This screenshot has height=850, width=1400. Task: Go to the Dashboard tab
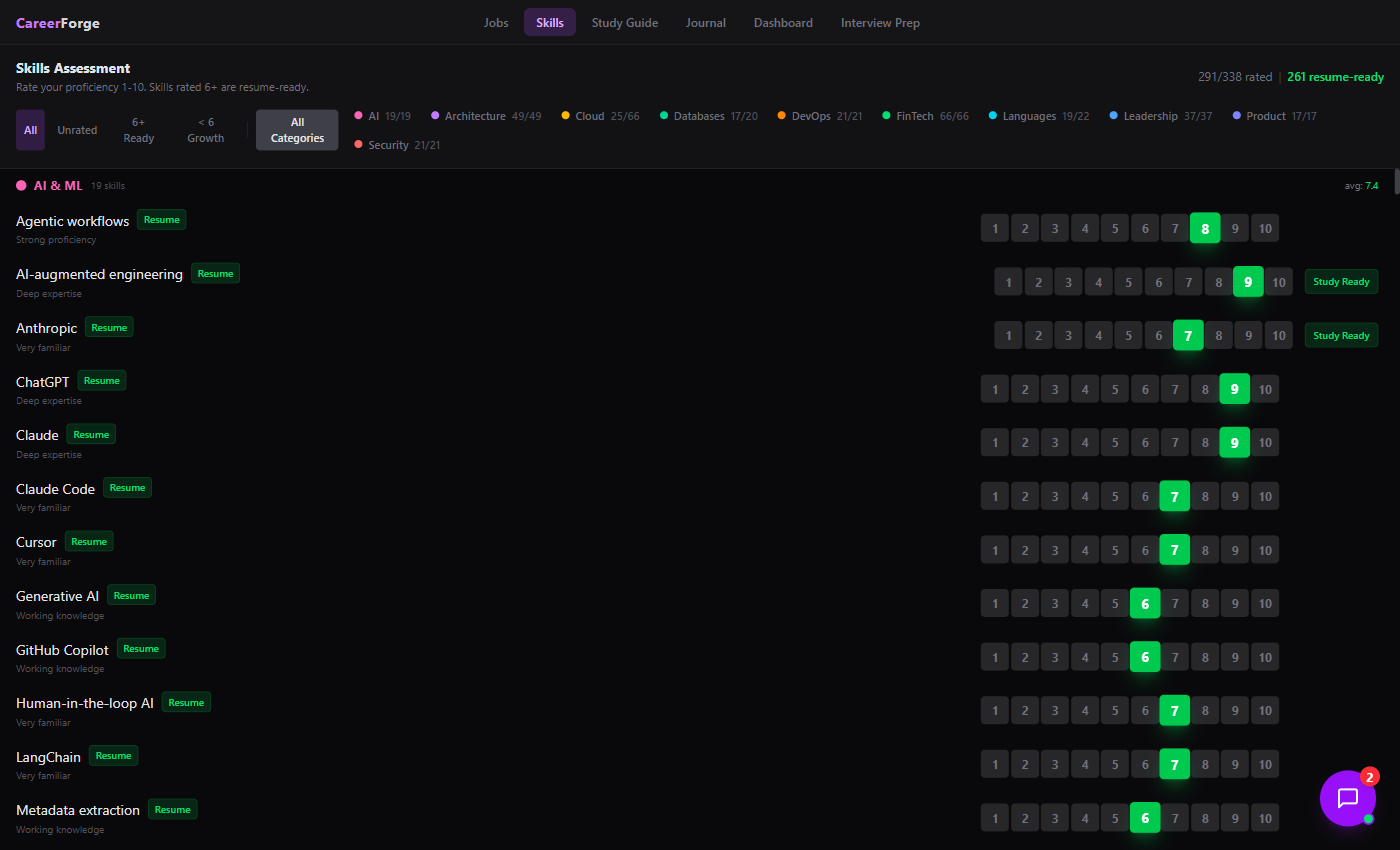coord(783,23)
